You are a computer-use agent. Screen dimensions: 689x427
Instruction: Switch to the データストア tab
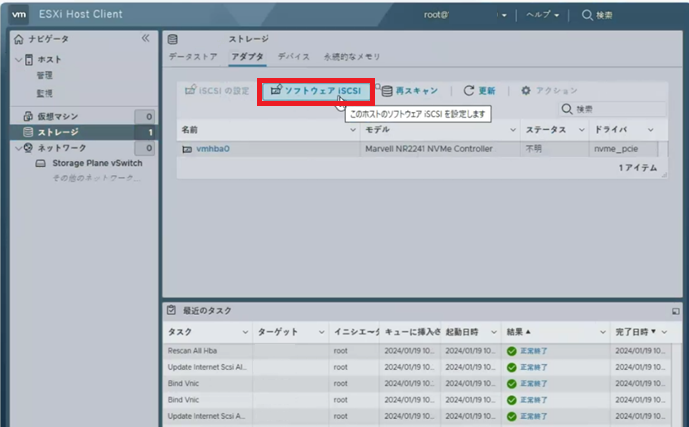[x=192, y=57]
